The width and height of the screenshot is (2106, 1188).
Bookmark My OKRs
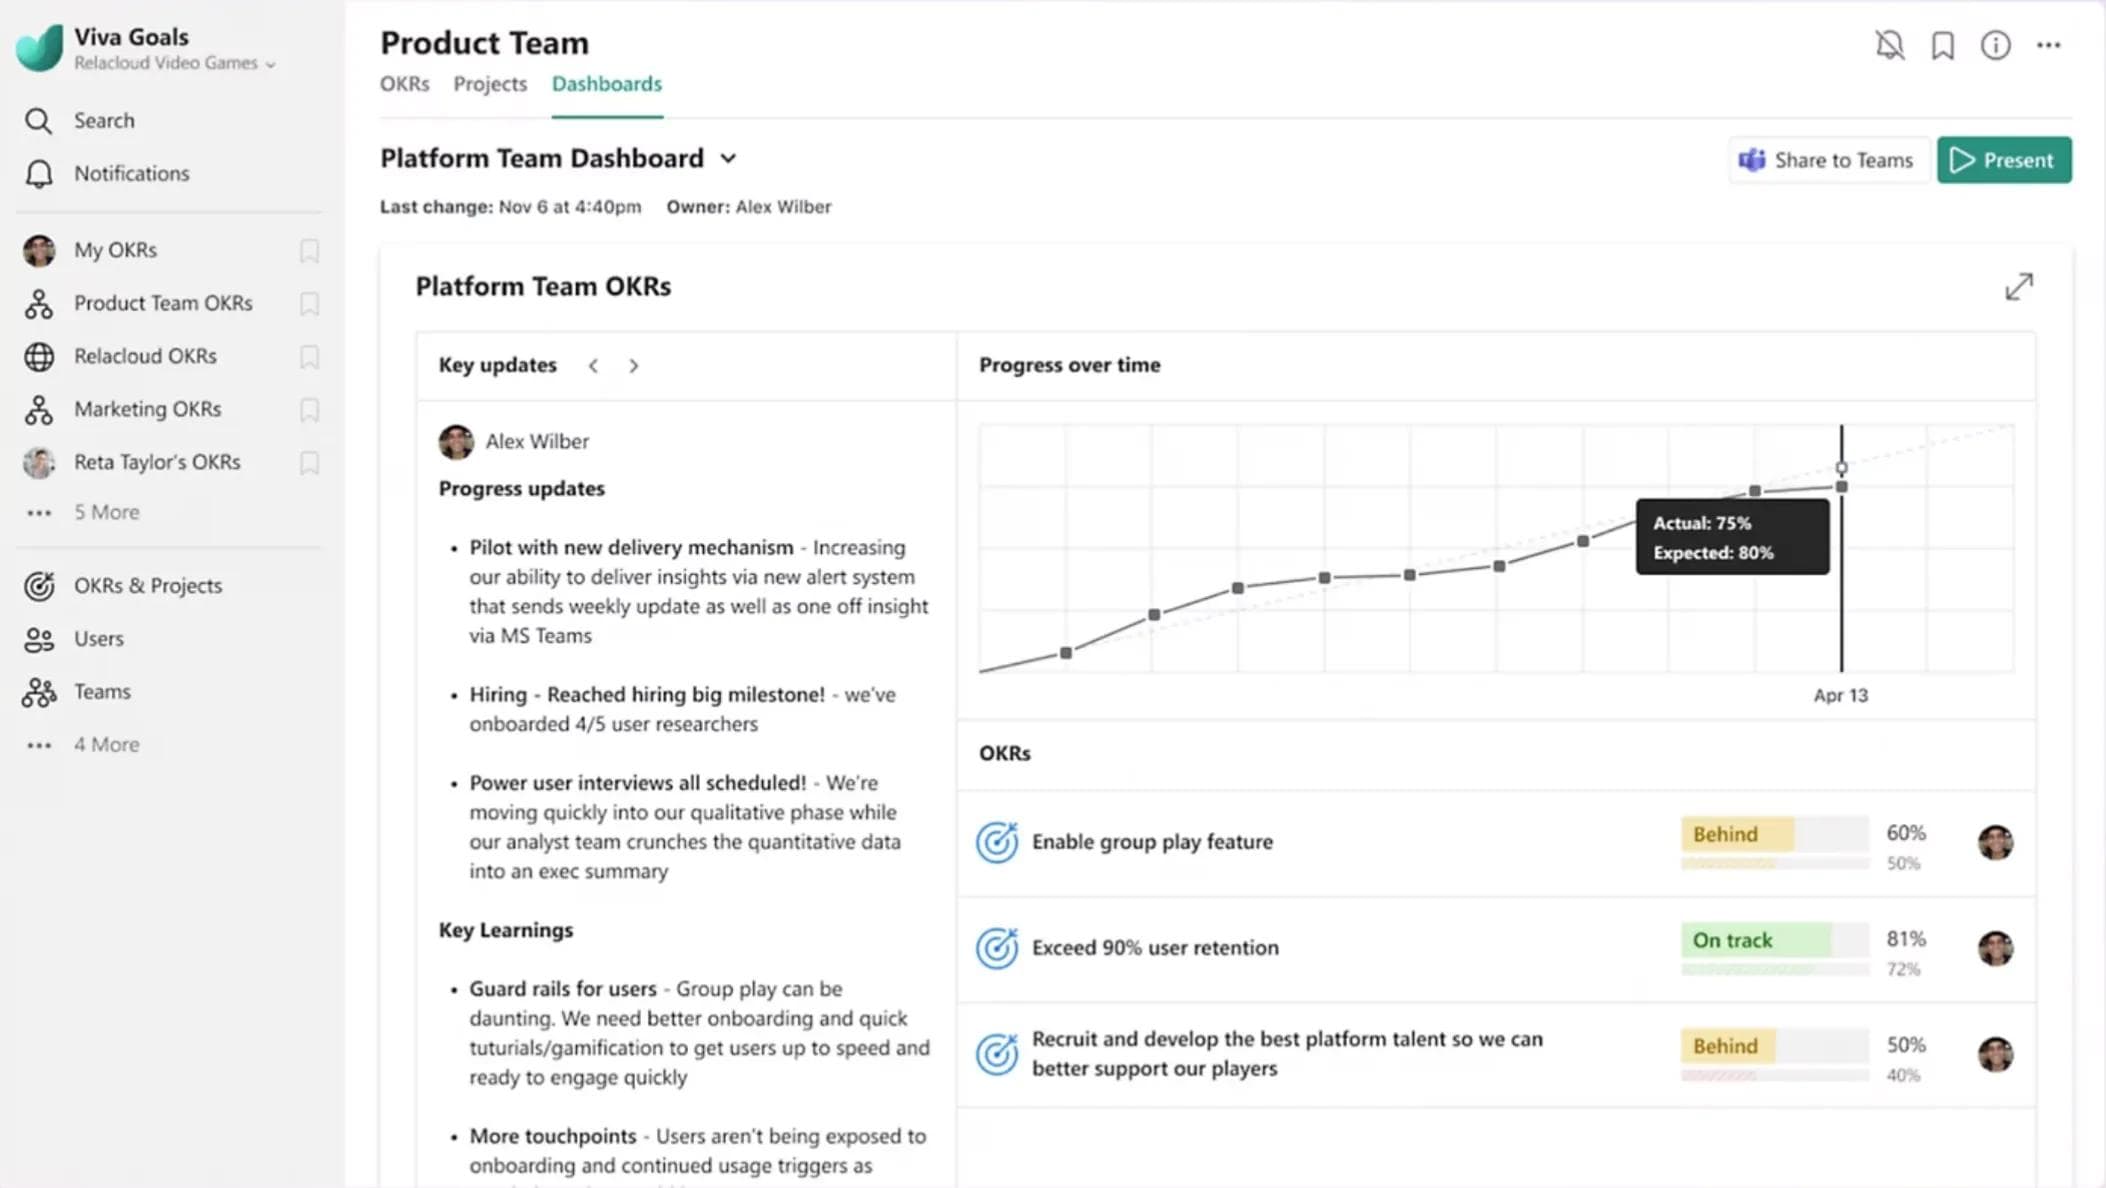coord(309,251)
